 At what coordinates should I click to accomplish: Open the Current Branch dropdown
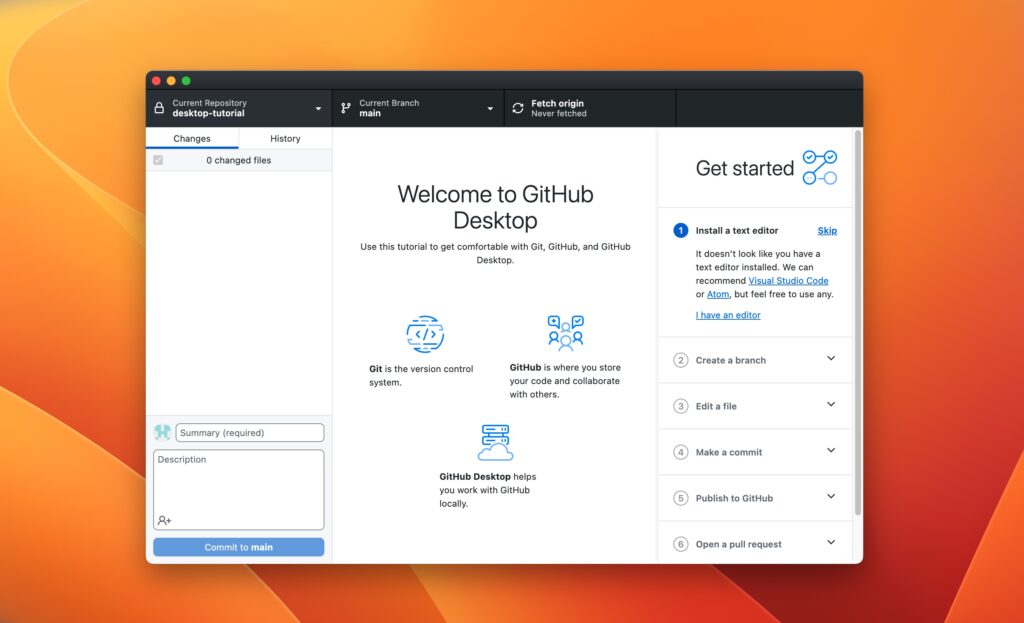tap(417, 107)
